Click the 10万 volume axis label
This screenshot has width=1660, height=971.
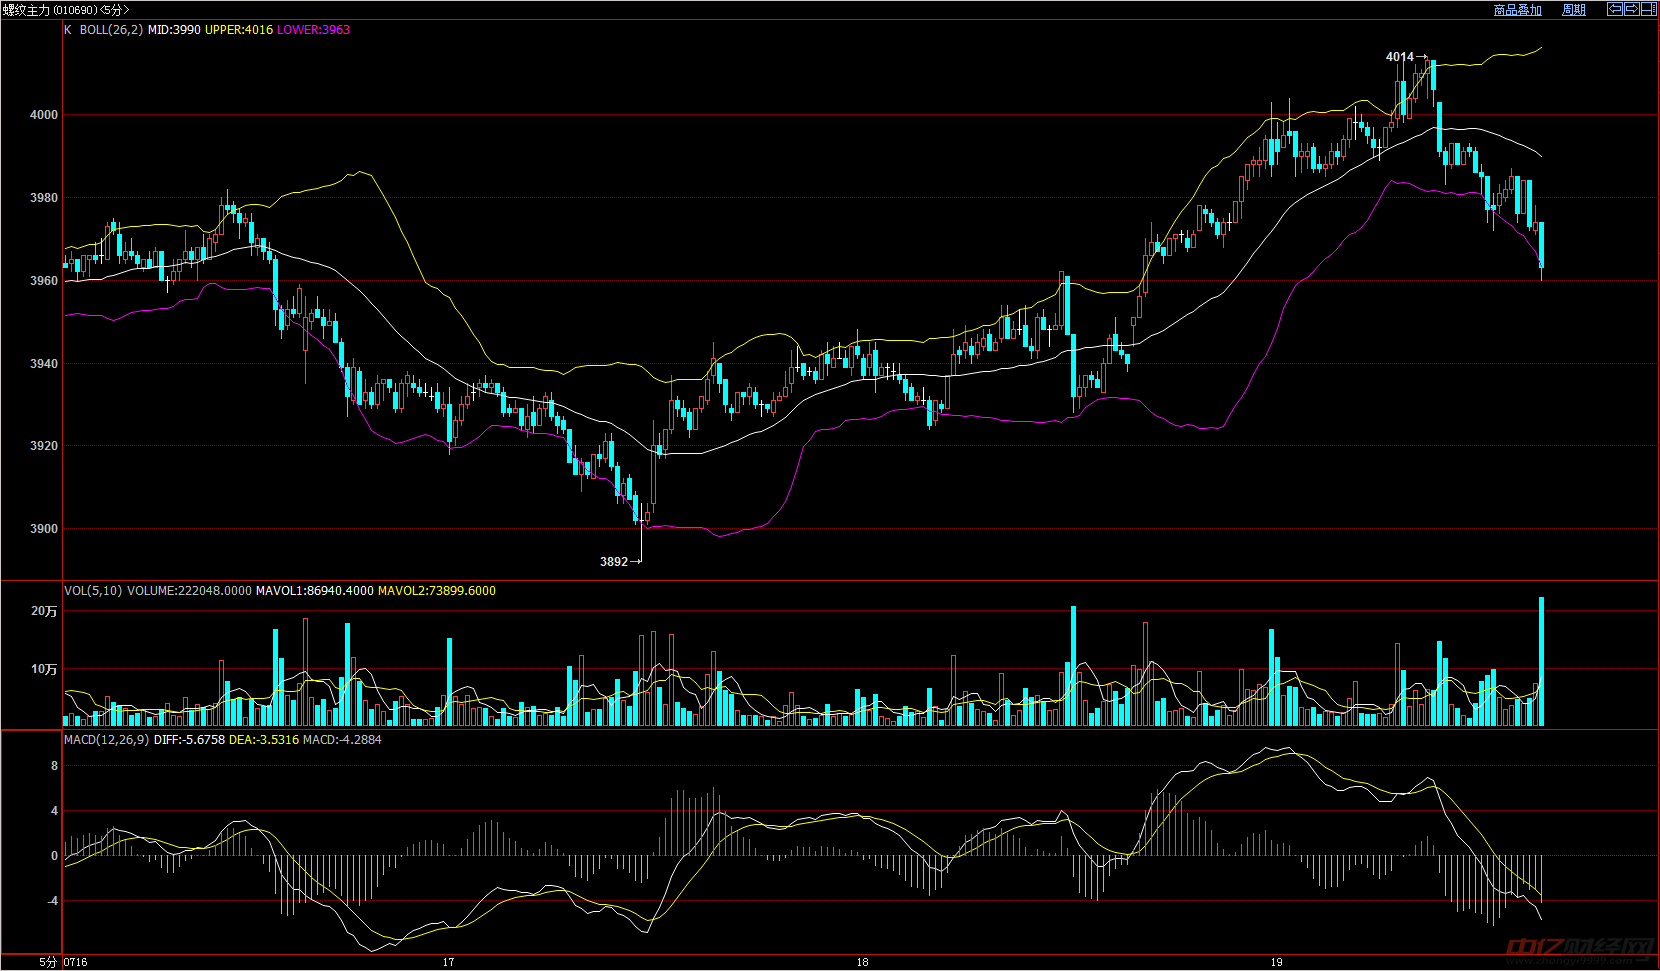point(44,669)
